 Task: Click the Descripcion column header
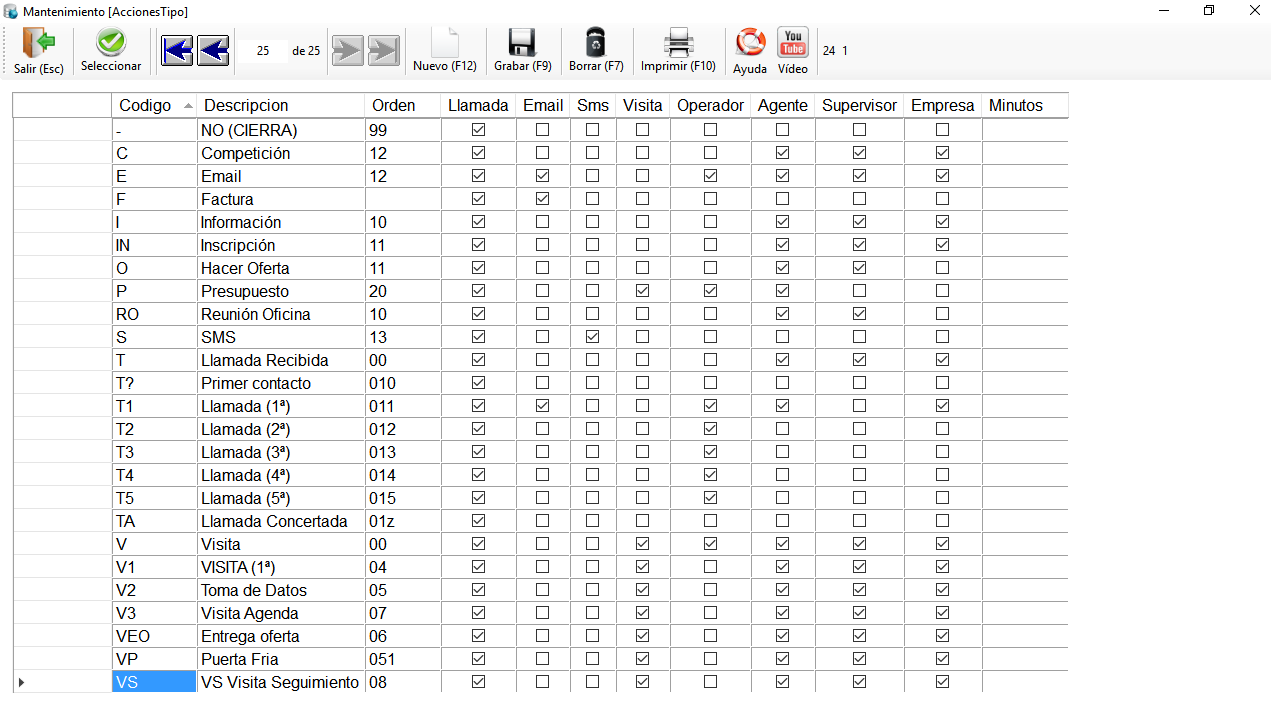[x=281, y=105]
